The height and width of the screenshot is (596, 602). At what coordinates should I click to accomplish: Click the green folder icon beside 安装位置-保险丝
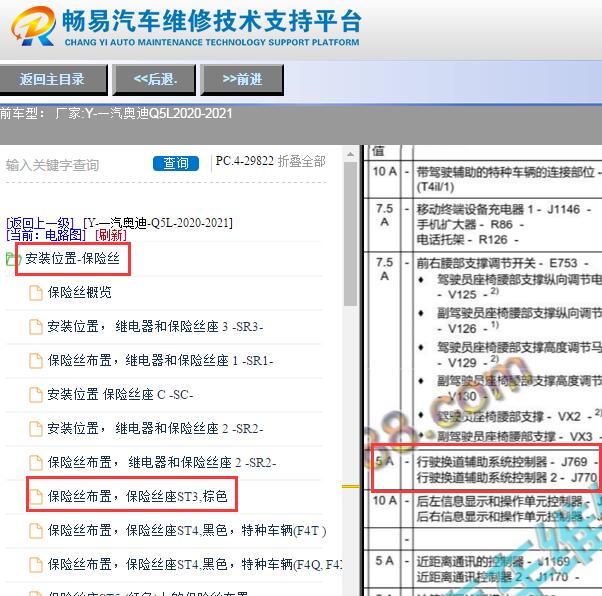click(x=13, y=259)
